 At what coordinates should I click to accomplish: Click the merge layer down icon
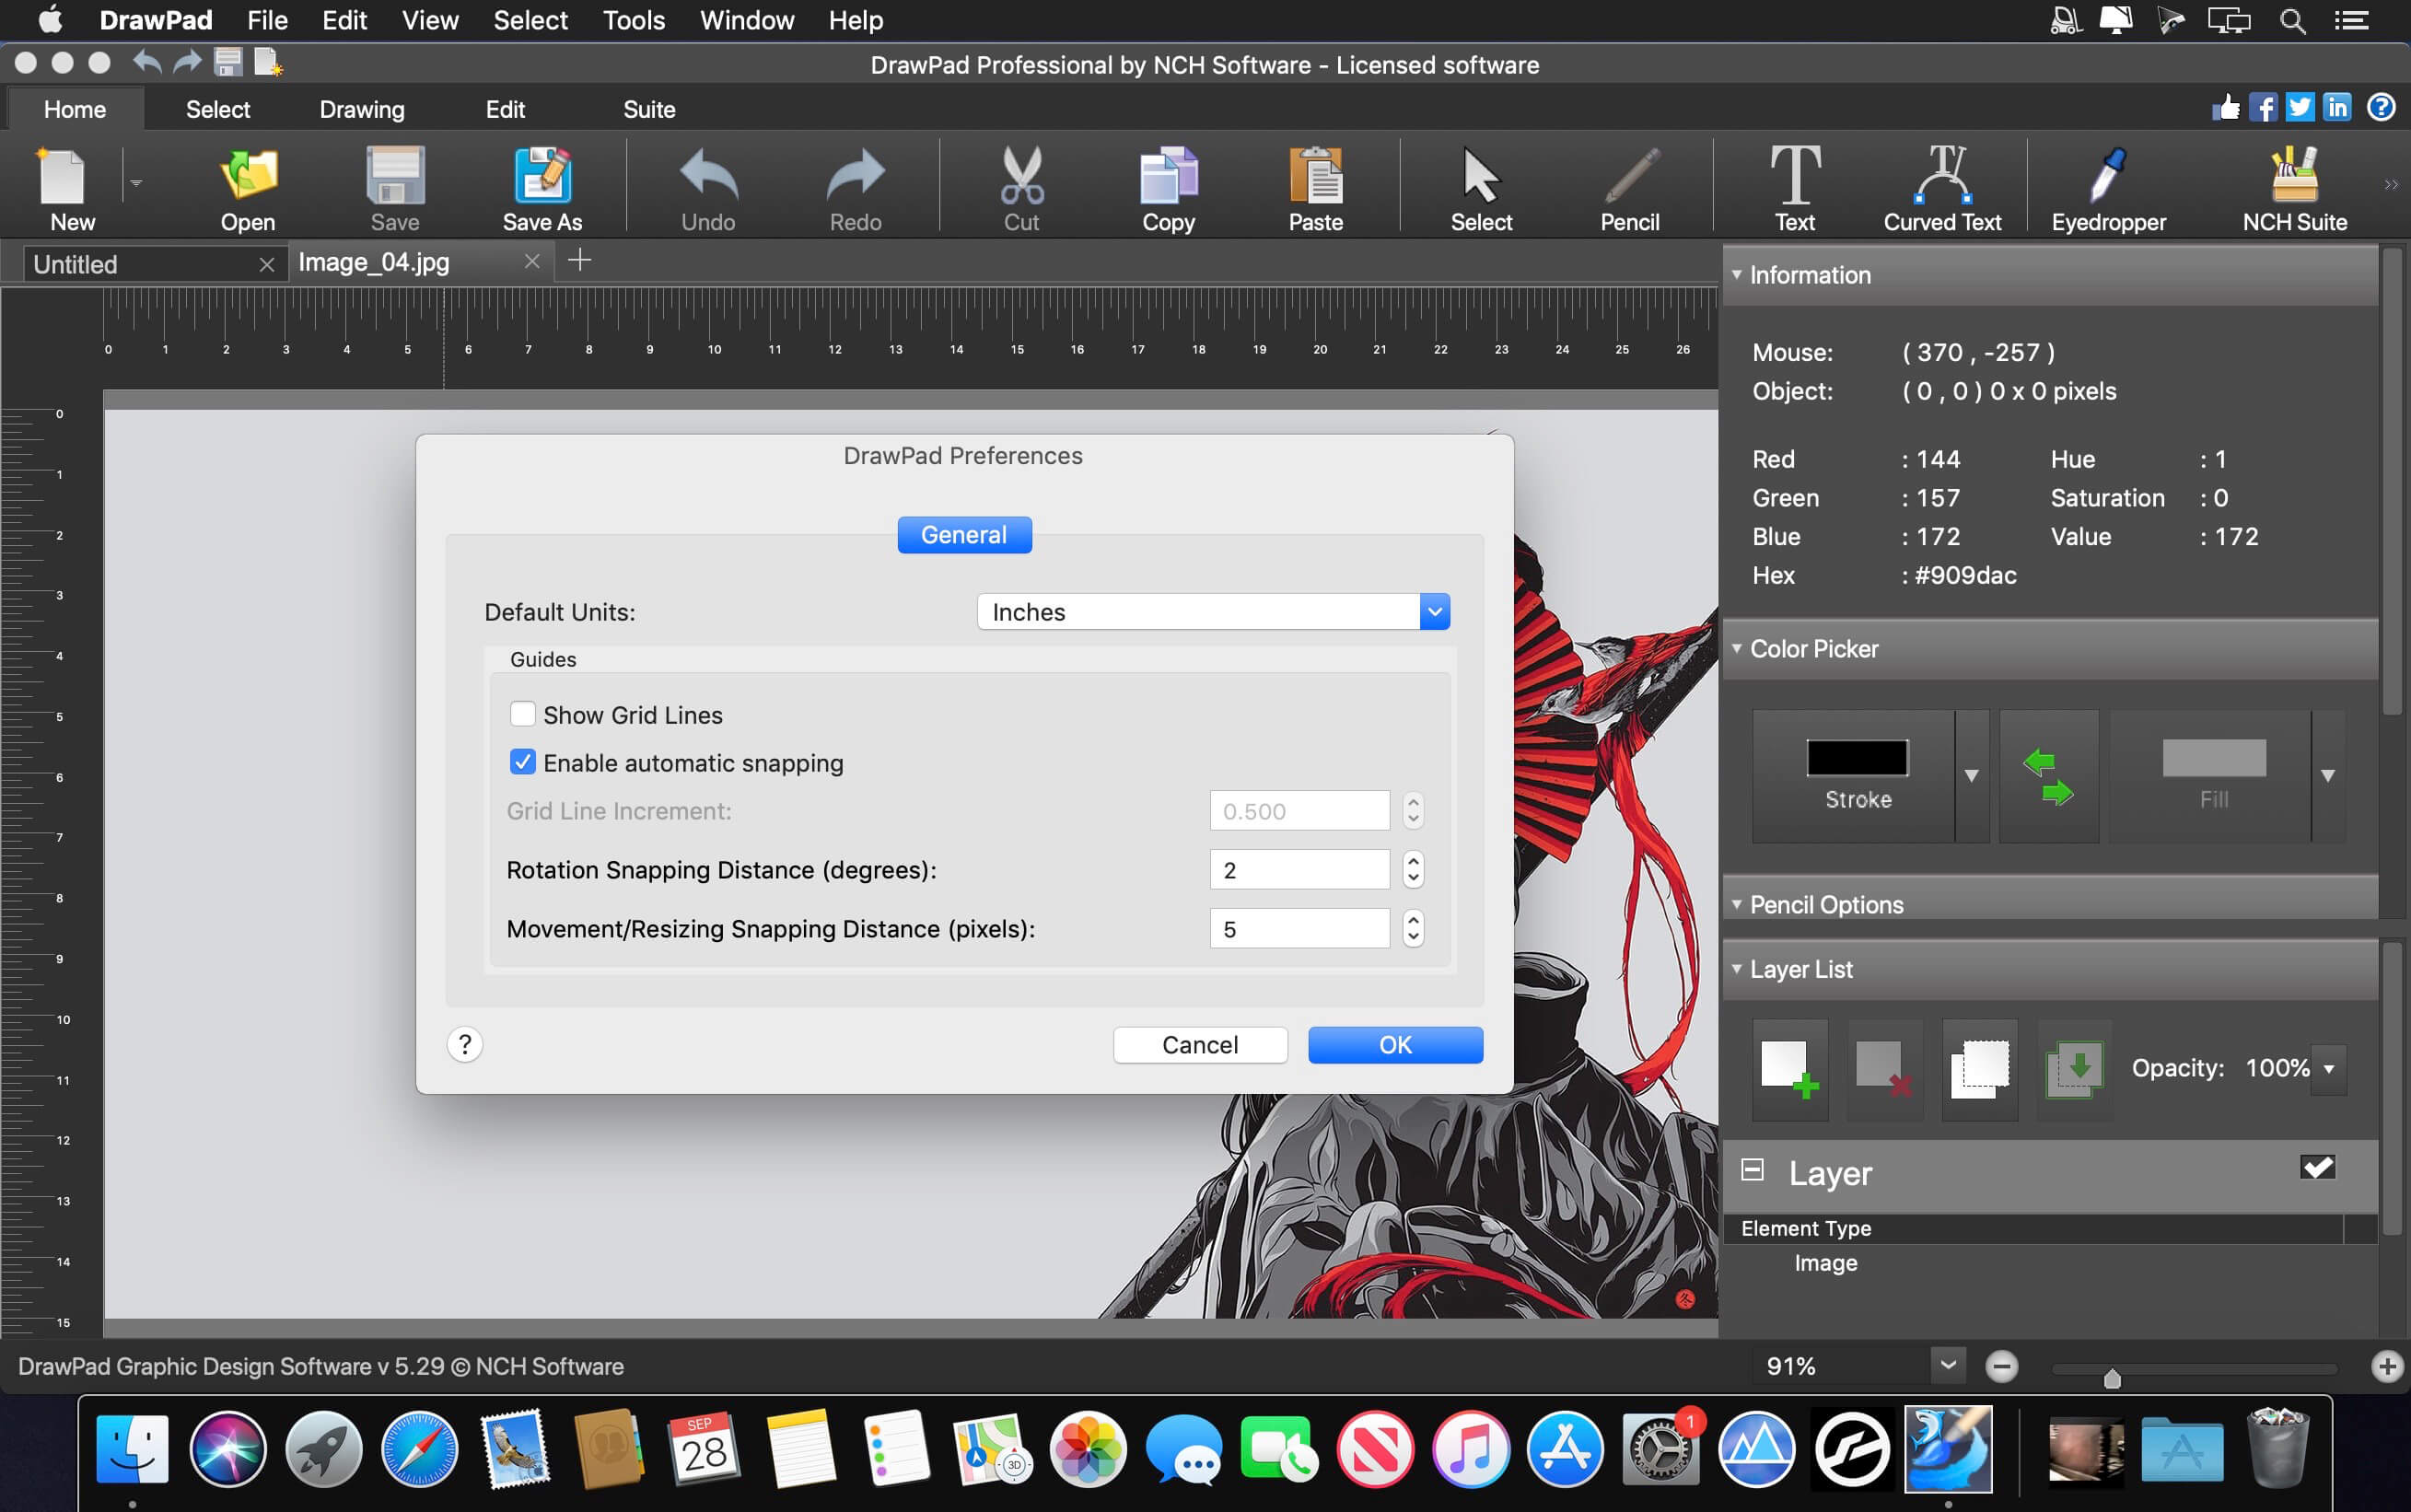coord(2074,1069)
